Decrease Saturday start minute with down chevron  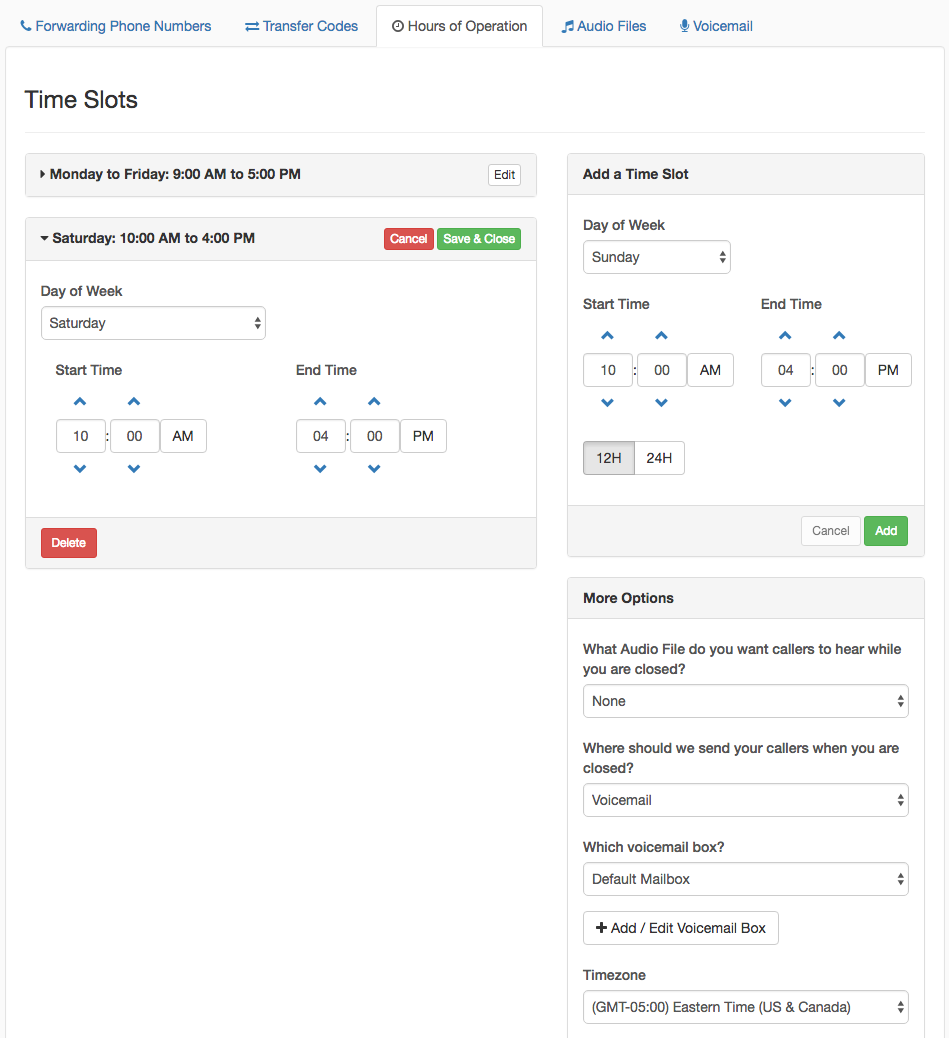[134, 469]
